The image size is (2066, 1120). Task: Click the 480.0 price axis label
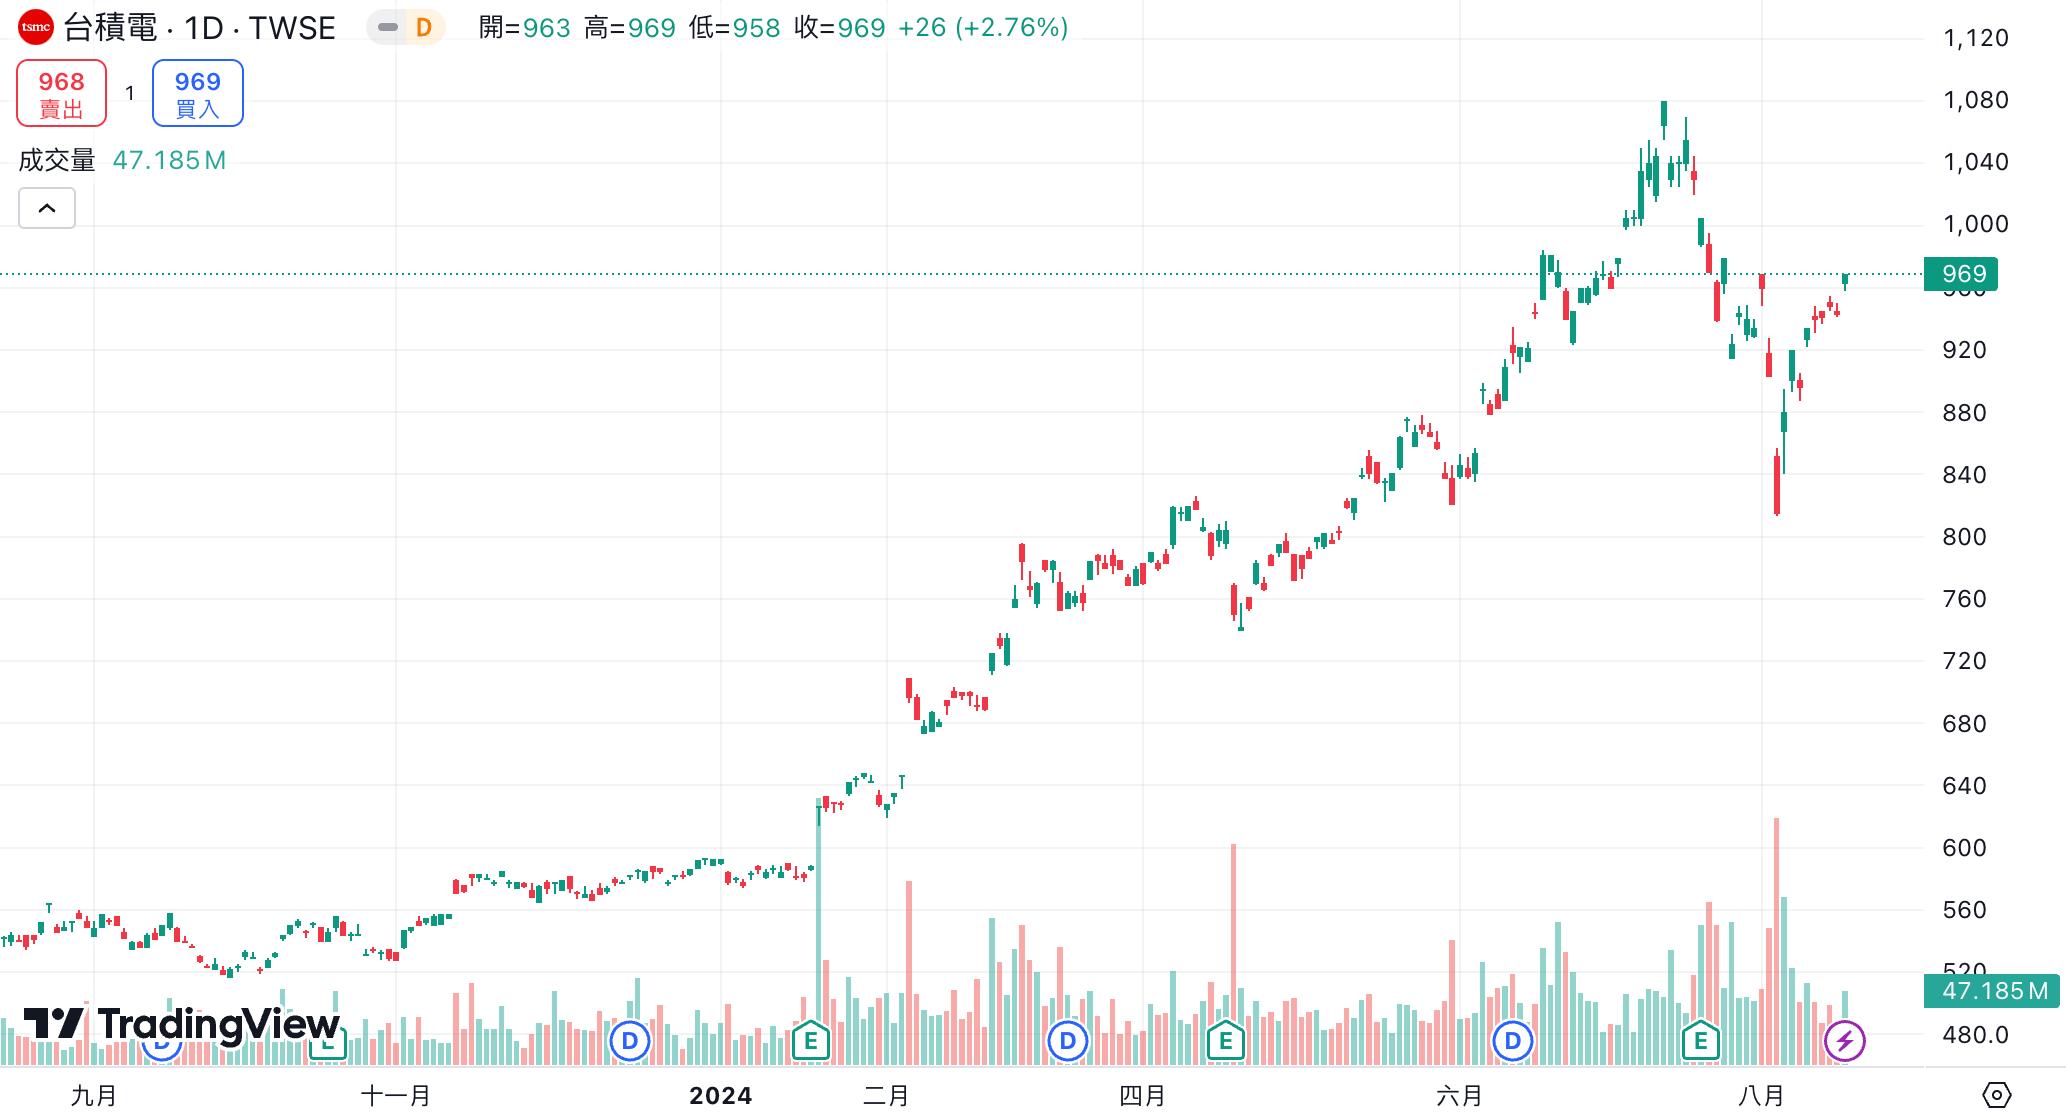point(1976,1035)
